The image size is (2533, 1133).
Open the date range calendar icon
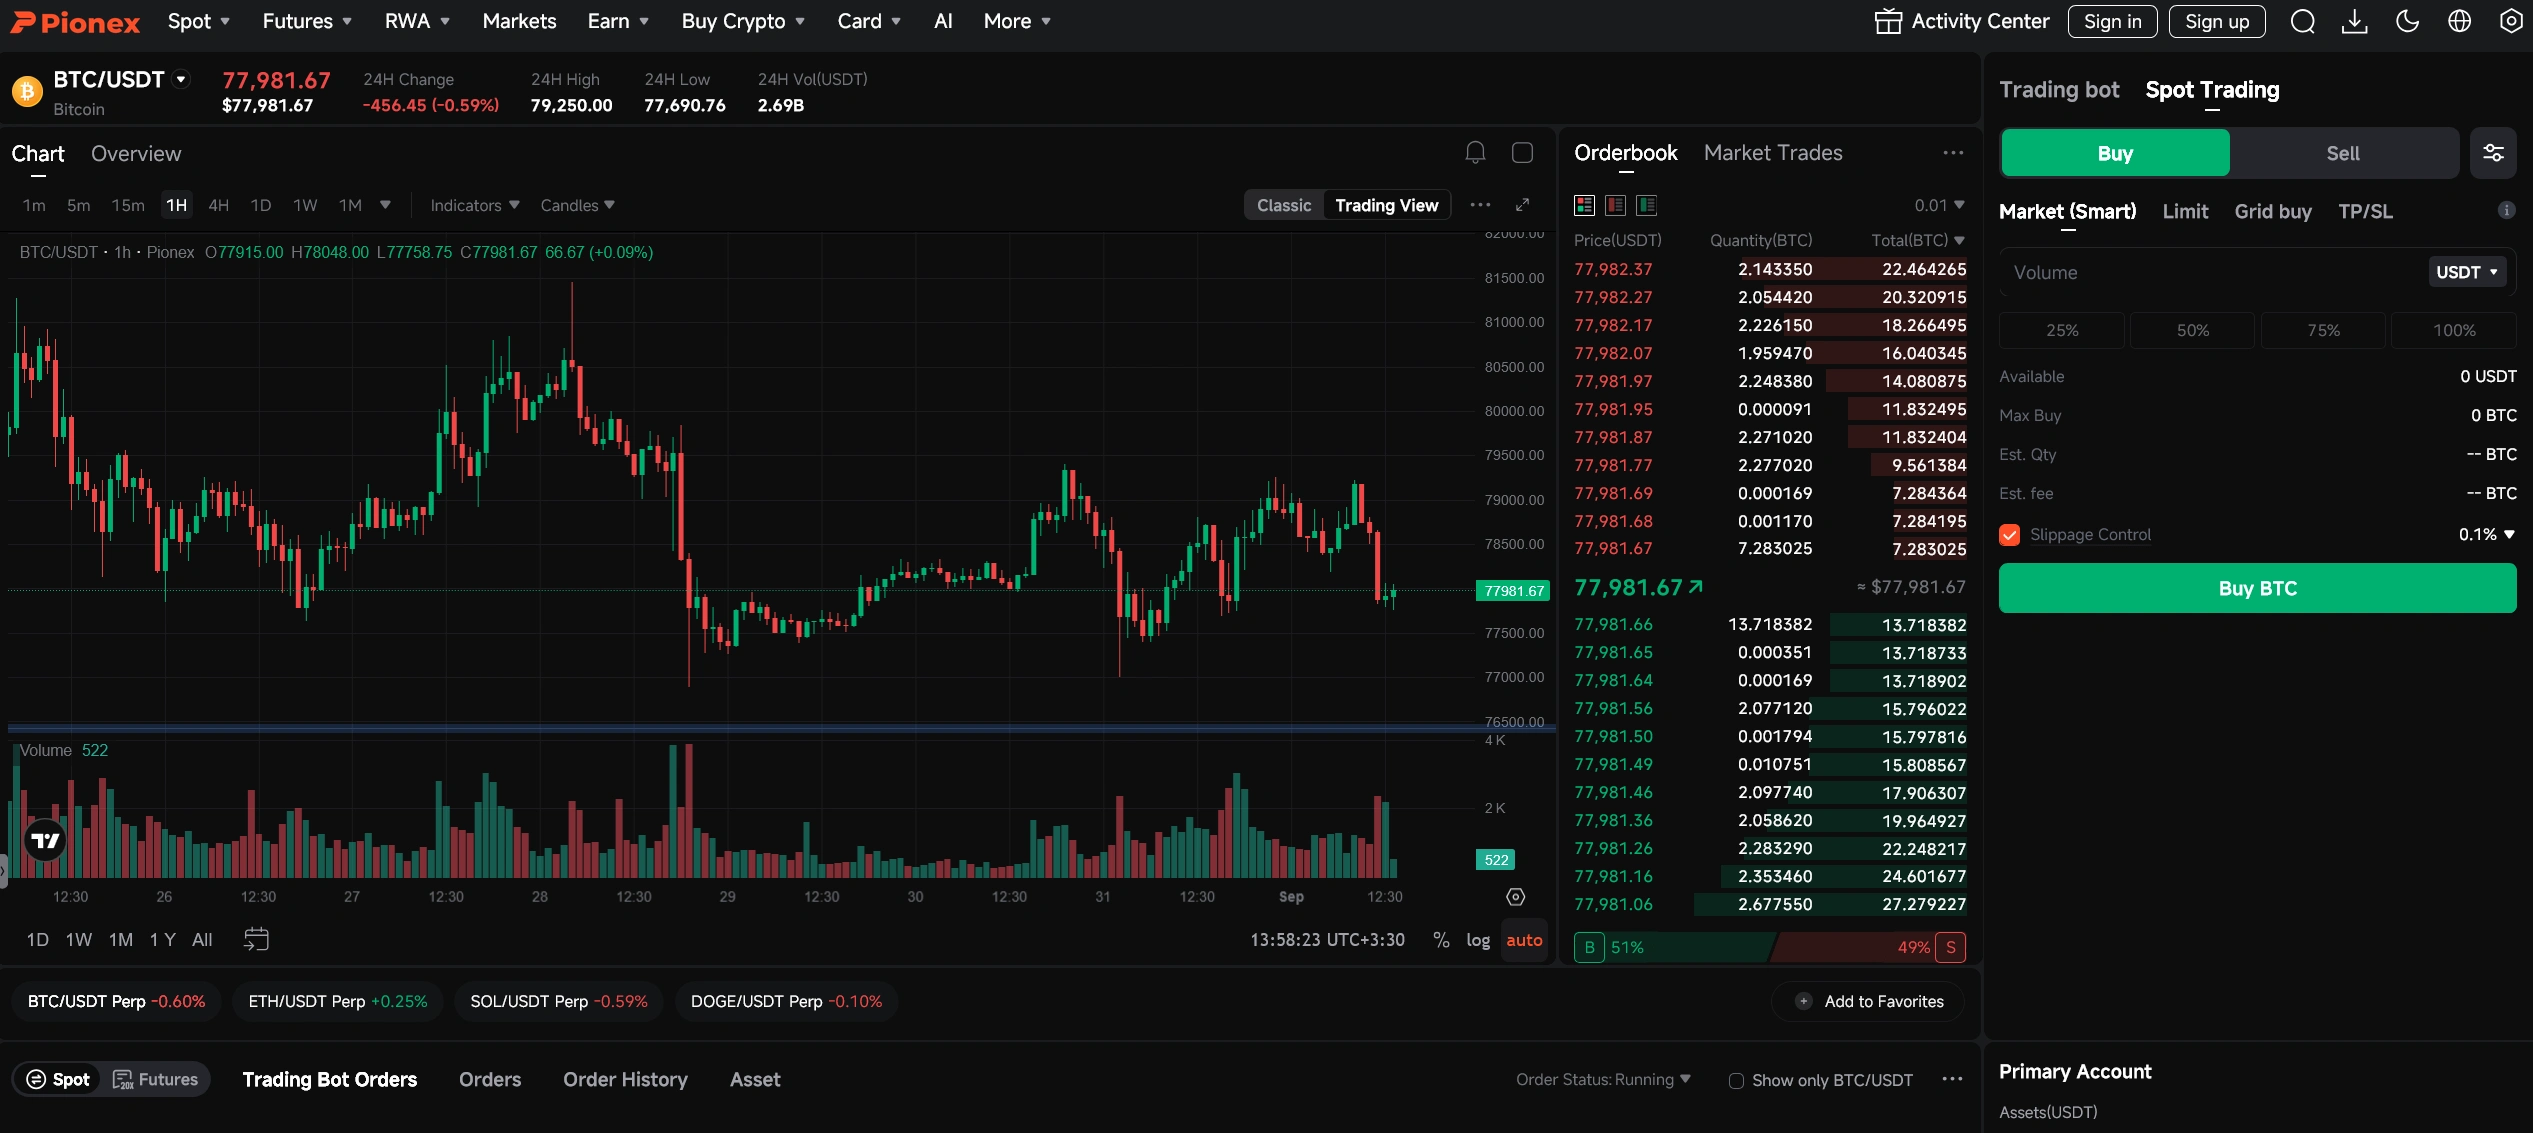tap(257, 939)
